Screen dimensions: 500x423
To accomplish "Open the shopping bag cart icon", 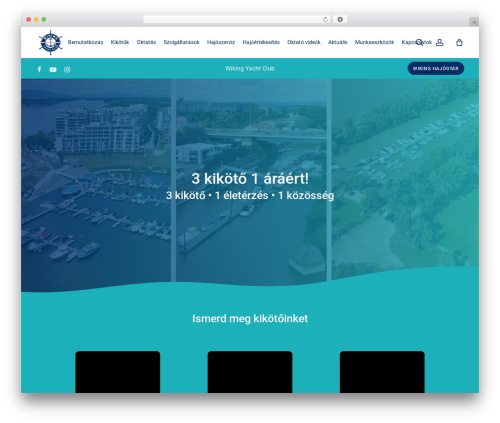I will (x=459, y=42).
